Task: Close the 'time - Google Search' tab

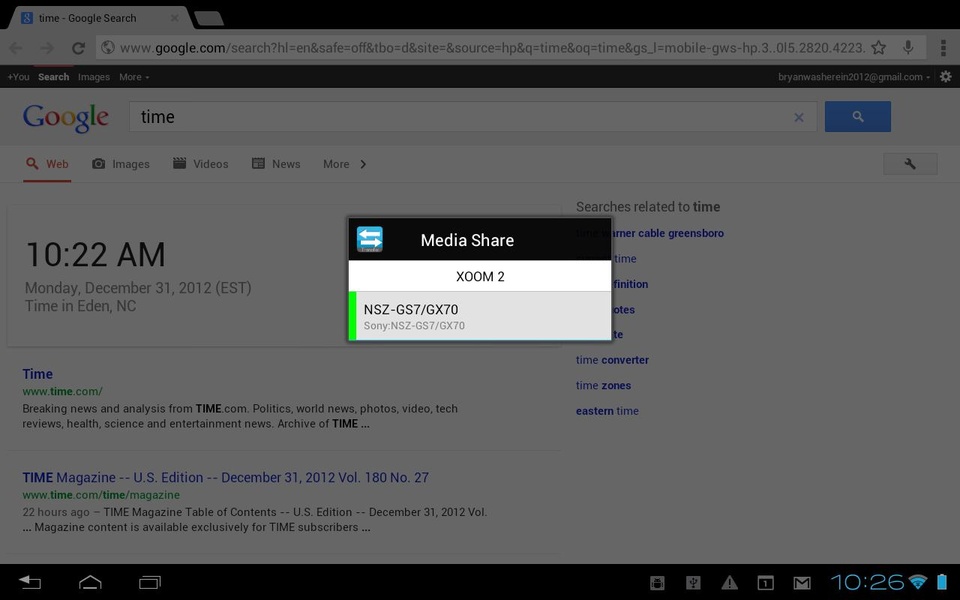Action: click(174, 18)
